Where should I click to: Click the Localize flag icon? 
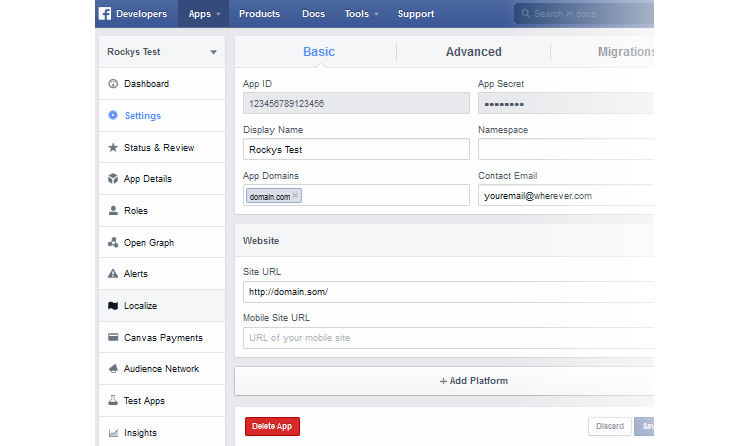tap(113, 305)
